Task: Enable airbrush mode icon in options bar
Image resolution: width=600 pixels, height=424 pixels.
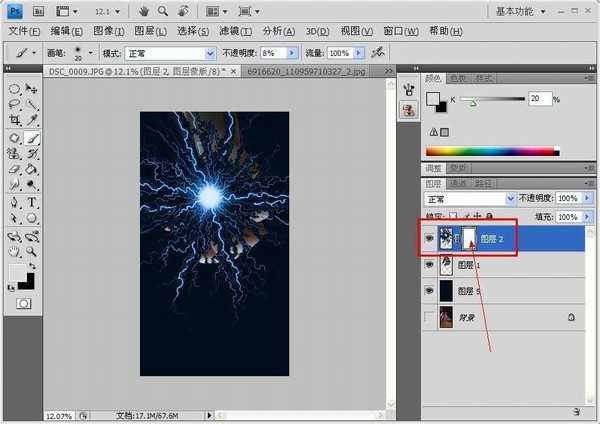Action: point(377,51)
